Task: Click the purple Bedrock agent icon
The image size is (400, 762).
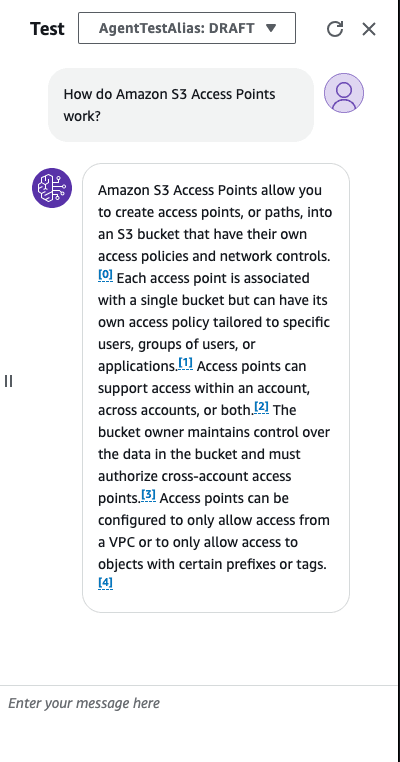Action: 52,188
